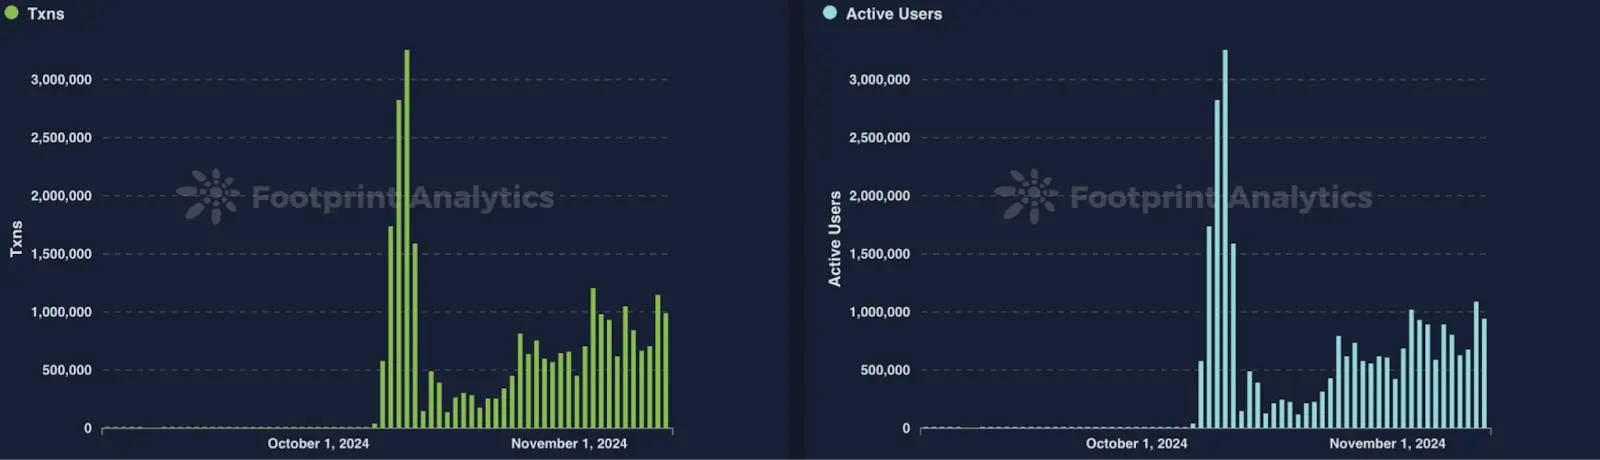Click Footprint Analytics logo icon on Txns chart
This screenshot has height=460, width=1600.
(x=208, y=196)
